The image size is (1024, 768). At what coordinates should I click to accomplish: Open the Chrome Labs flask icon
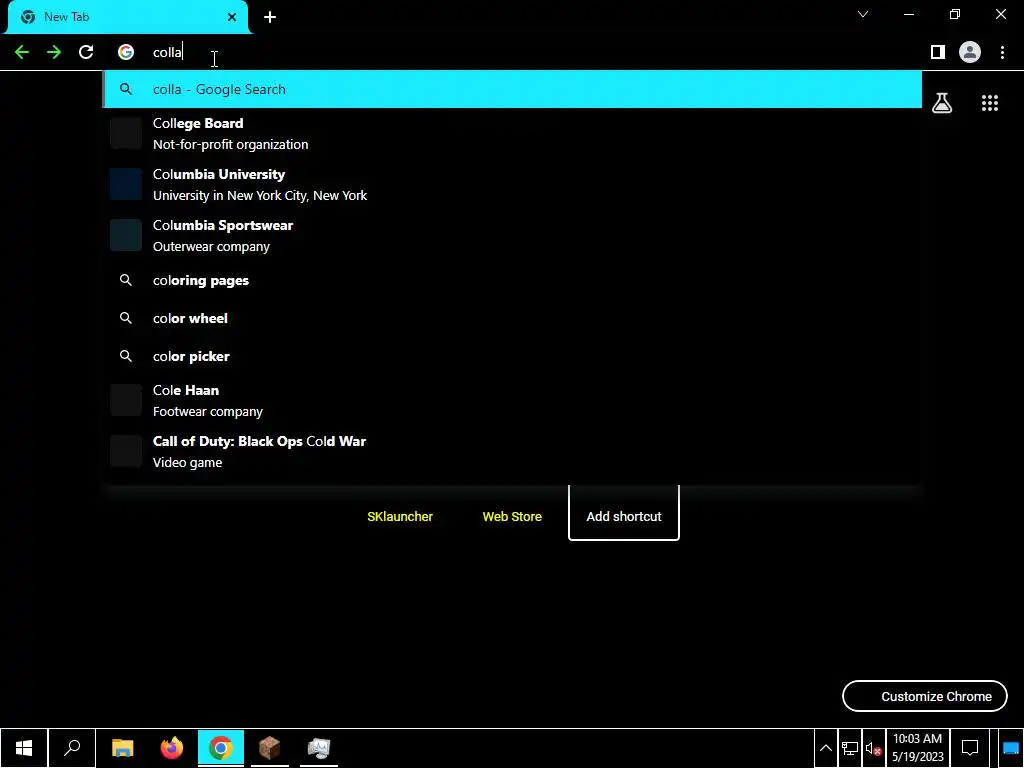coord(942,103)
